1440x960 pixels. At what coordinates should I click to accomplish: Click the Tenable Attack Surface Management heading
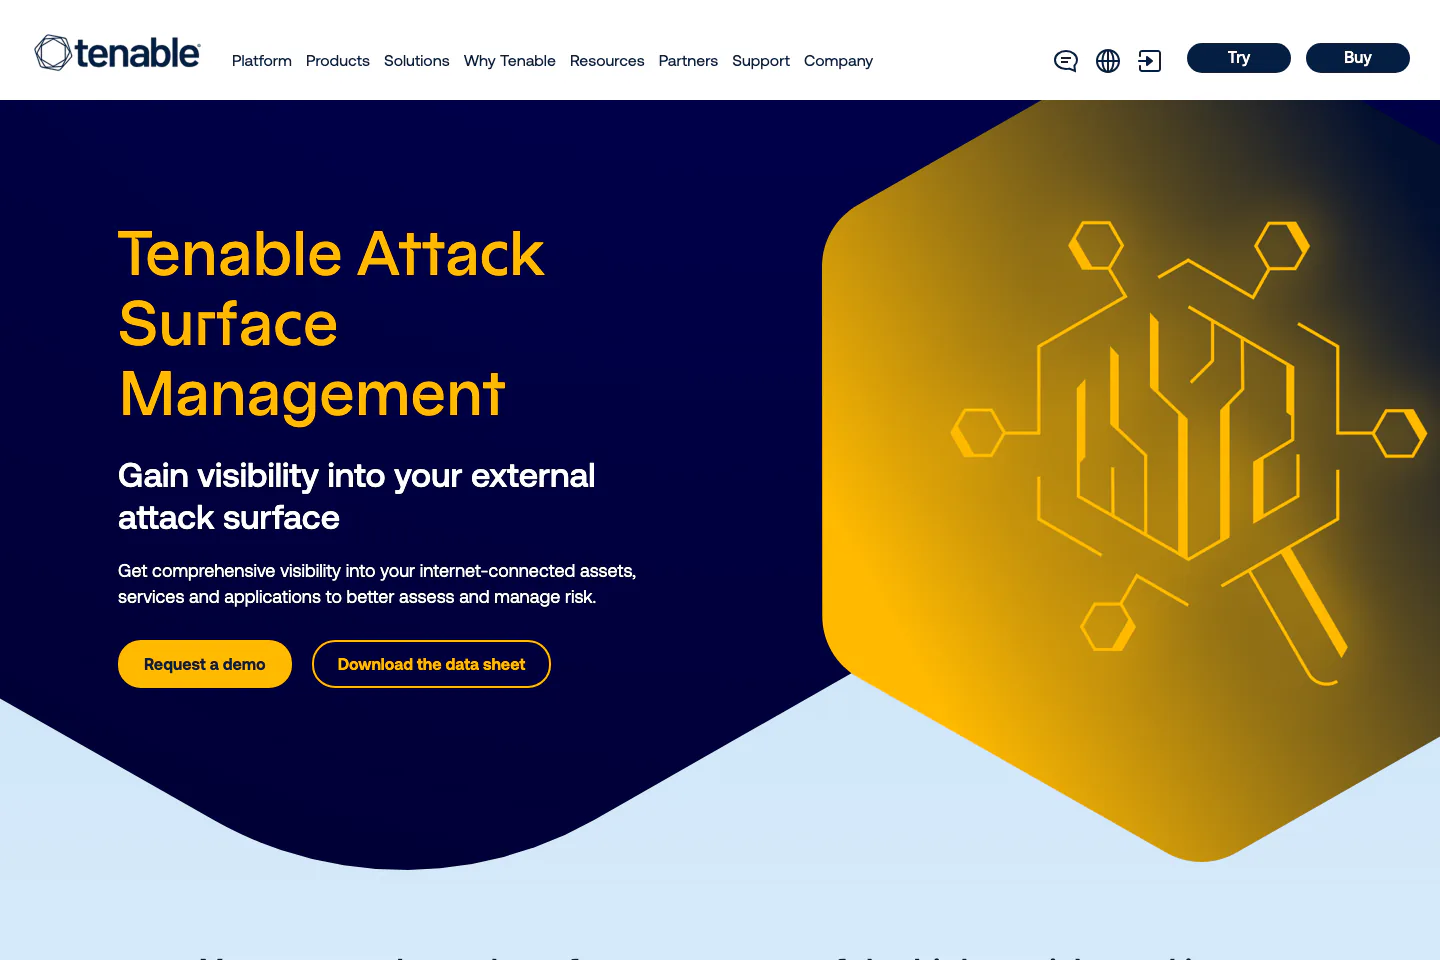coord(330,323)
